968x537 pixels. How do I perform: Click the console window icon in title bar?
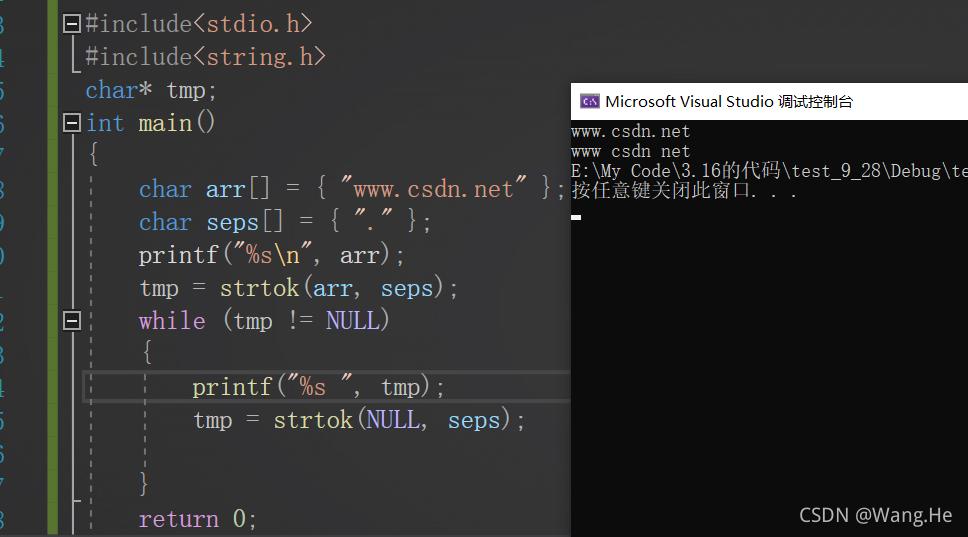pyautogui.click(x=590, y=101)
